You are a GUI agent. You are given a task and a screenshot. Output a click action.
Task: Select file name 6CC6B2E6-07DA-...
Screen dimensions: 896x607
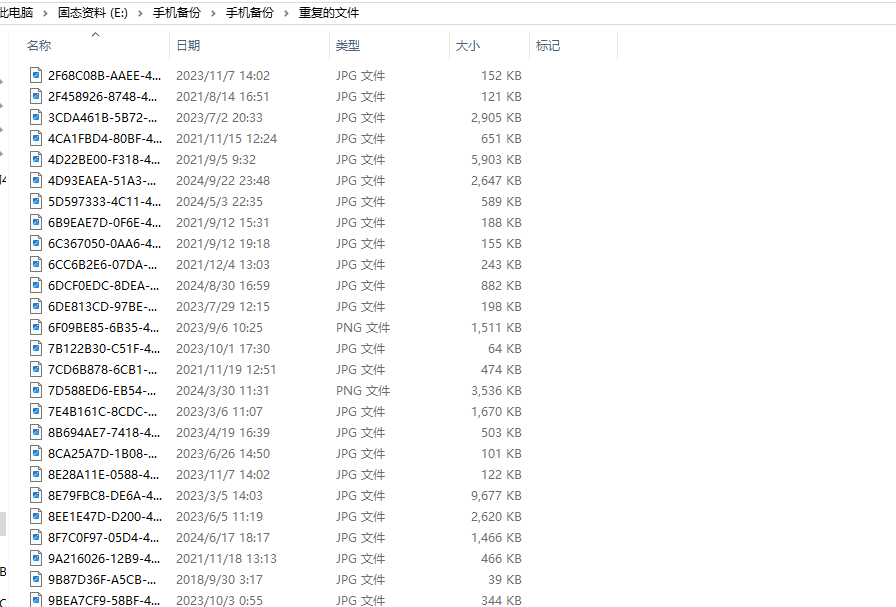click(x=103, y=265)
